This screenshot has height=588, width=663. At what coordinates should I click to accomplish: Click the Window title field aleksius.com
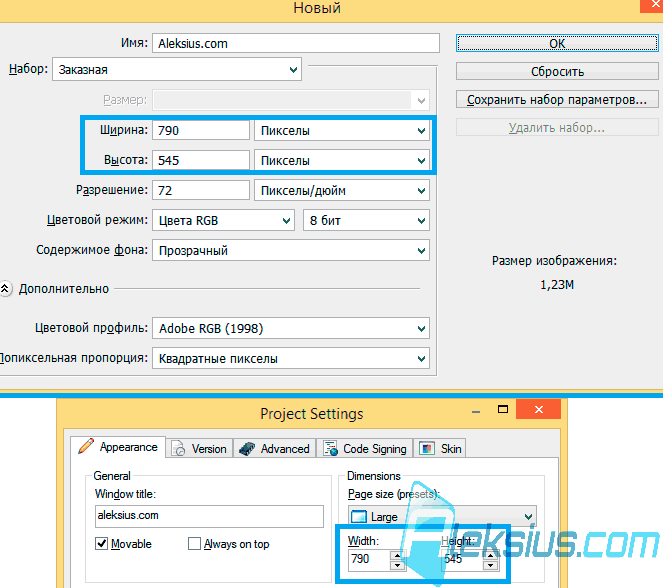(x=209, y=516)
